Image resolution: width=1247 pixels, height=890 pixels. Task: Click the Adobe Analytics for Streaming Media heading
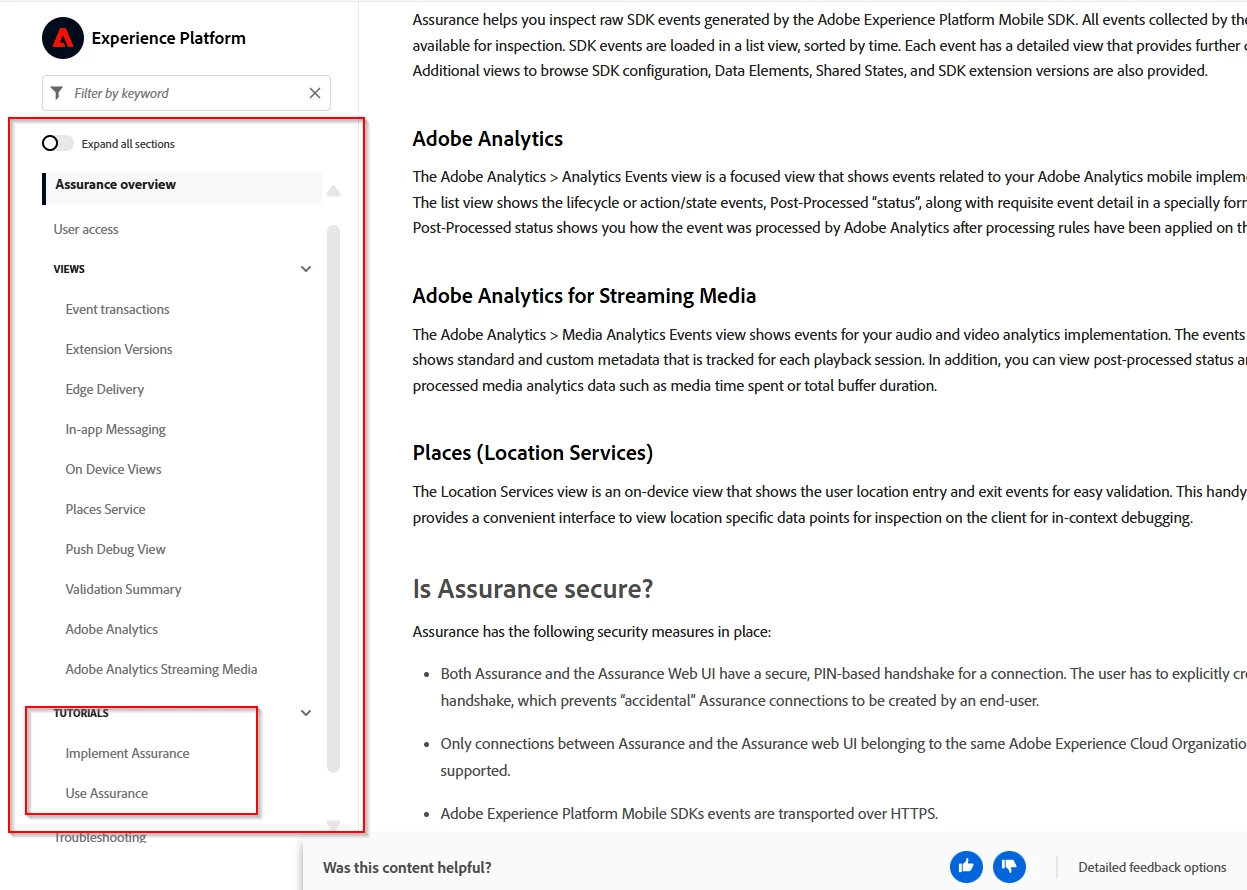(584, 296)
